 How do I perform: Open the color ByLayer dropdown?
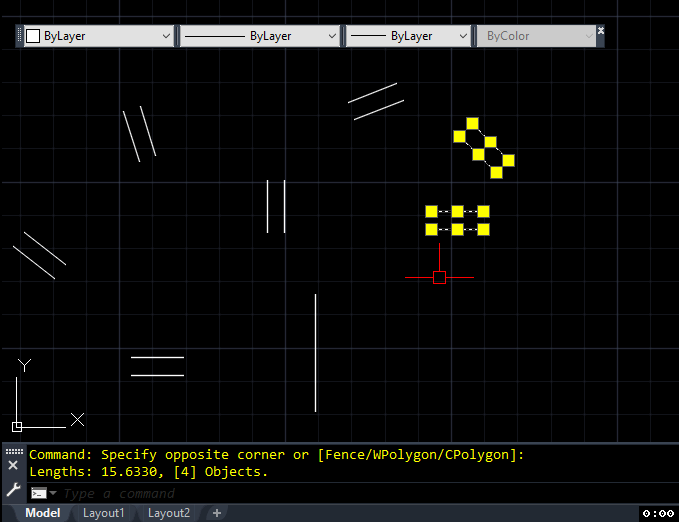pyautogui.click(x=99, y=36)
